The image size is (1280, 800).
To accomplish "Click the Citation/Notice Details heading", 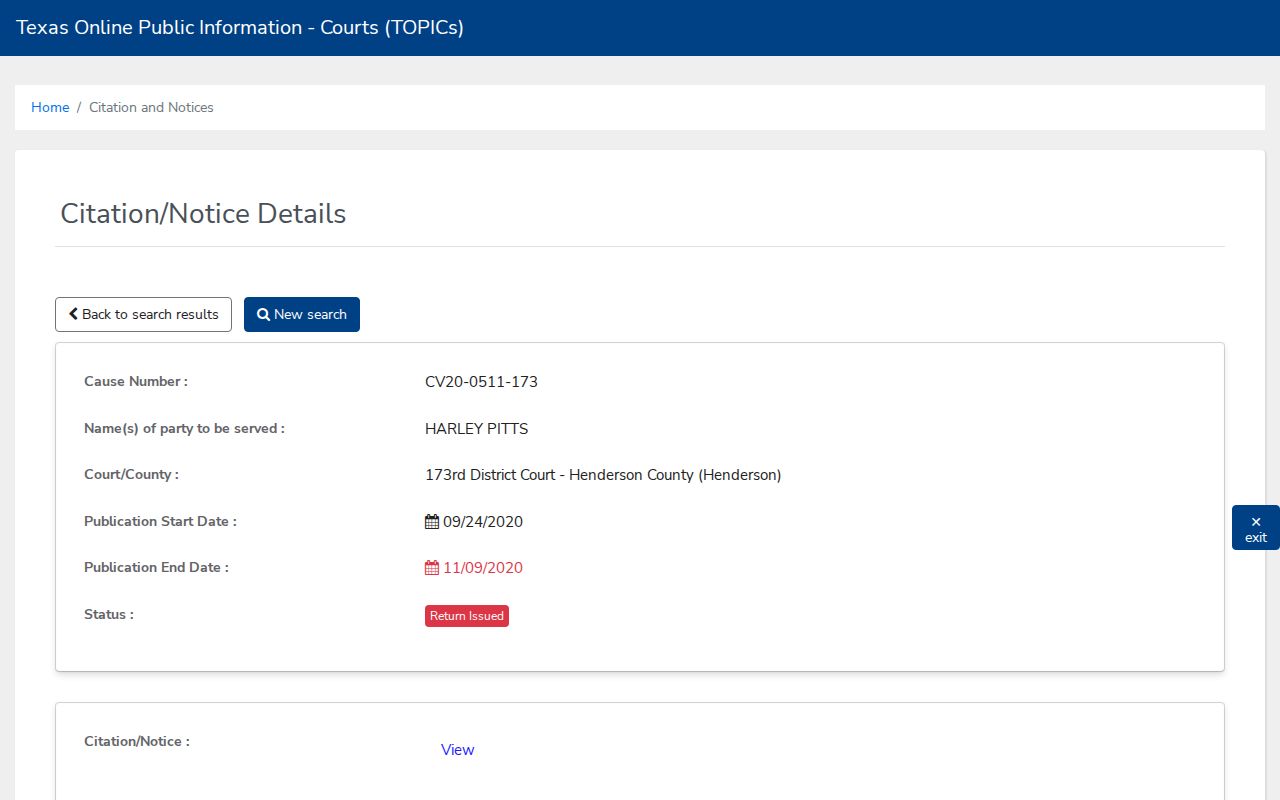I will click(203, 213).
